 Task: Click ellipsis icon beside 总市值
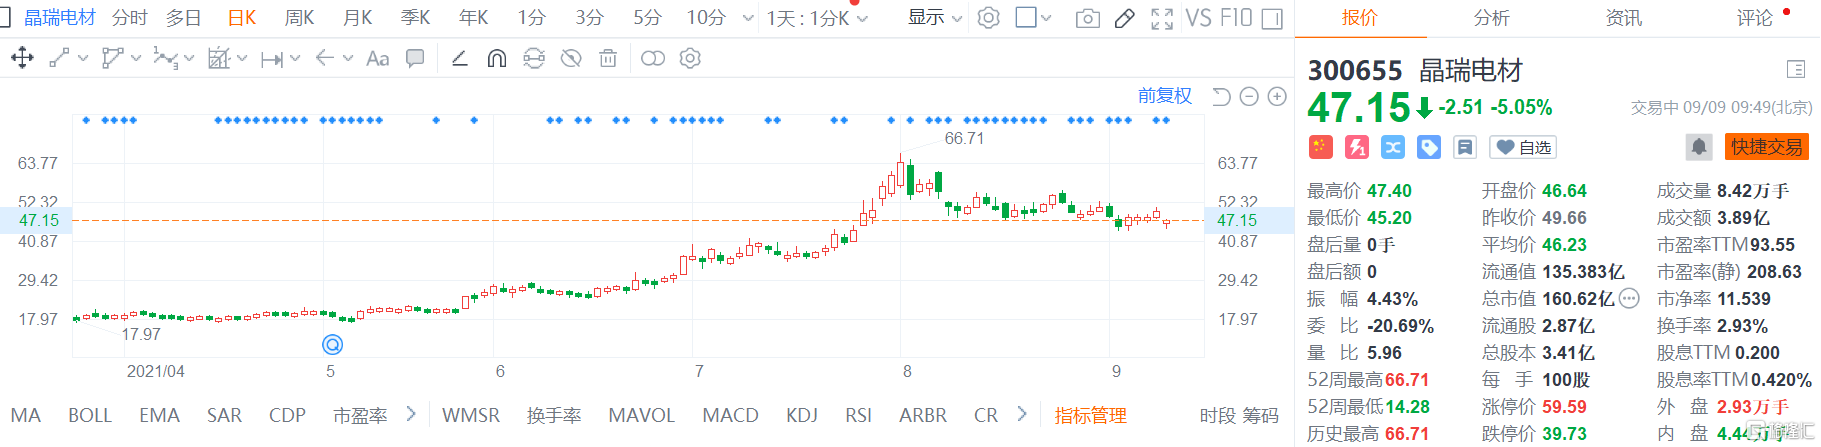(x=1629, y=298)
